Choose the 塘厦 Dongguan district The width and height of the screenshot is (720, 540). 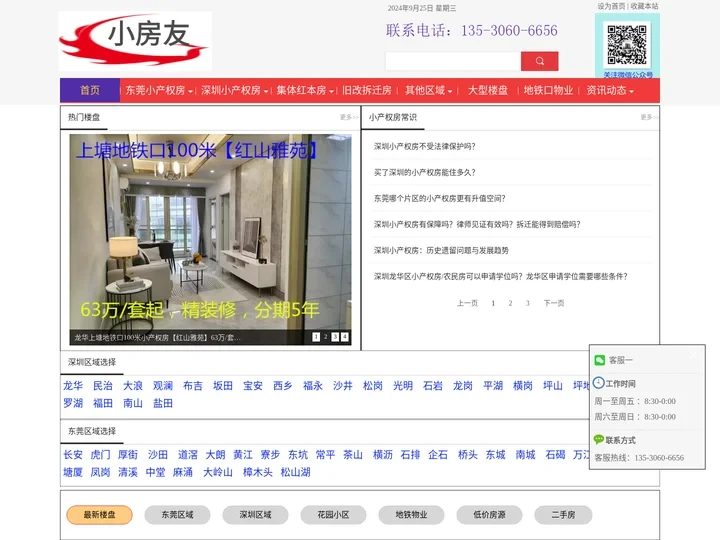coord(73,472)
